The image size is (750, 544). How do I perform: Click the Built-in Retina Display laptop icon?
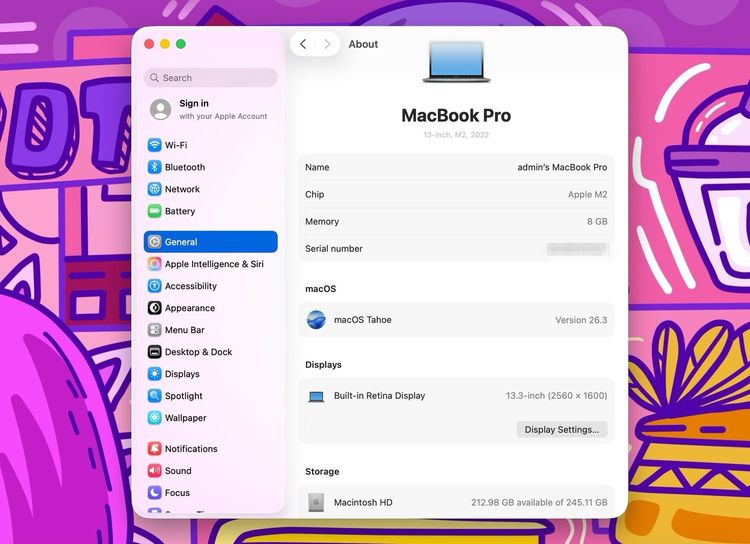(x=316, y=397)
